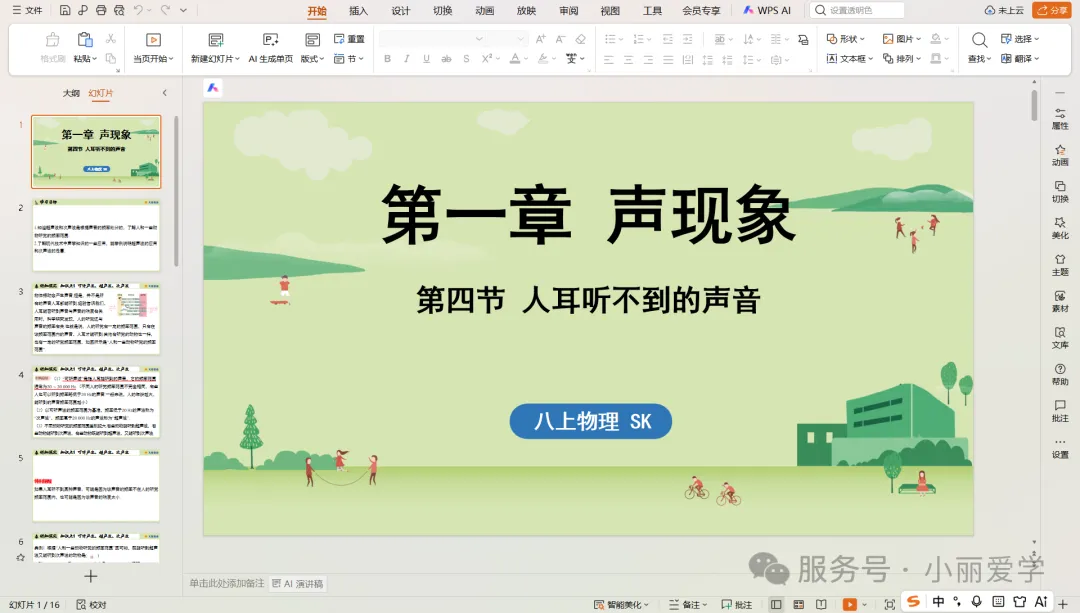
Task: Click the Save icon in title bar
Action: coord(65,10)
